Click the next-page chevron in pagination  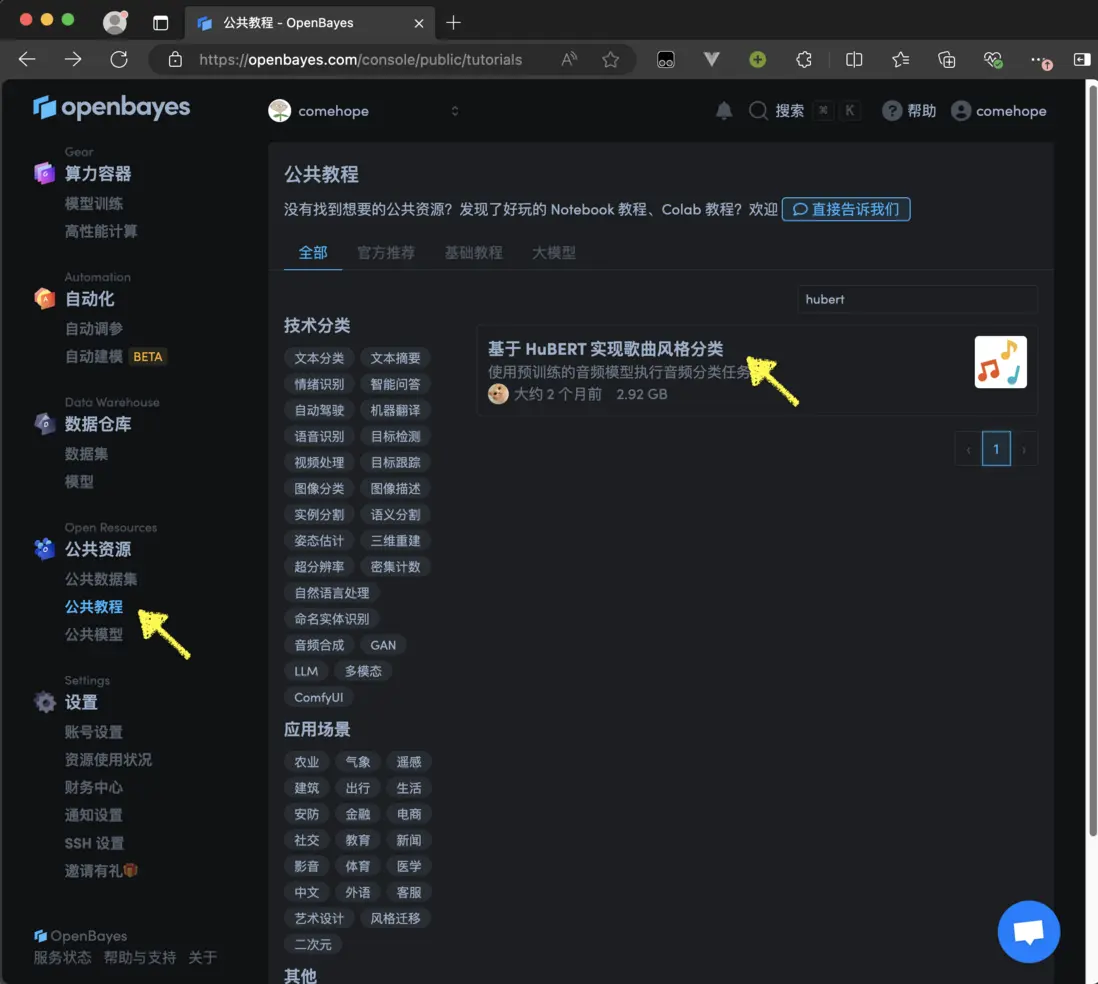[x=1024, y=448]
